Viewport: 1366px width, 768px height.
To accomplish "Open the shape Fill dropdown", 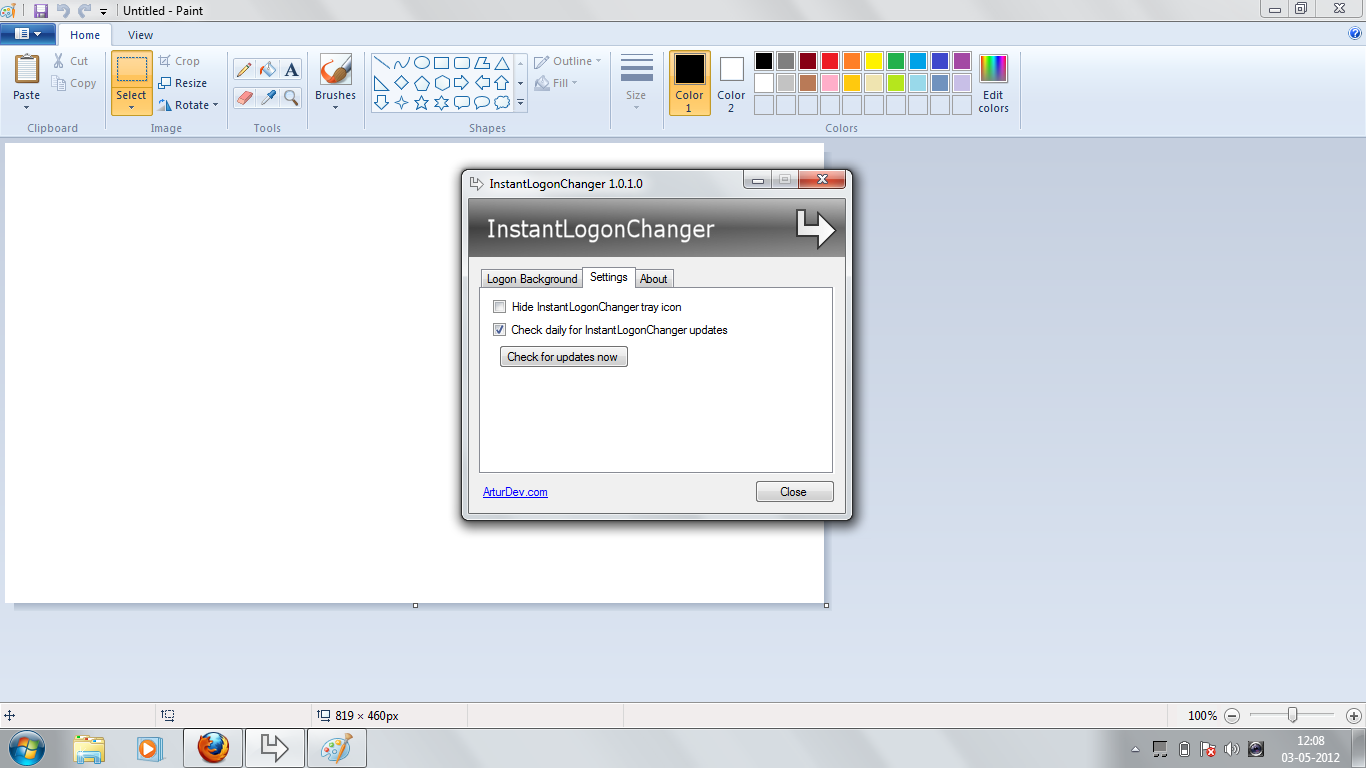I will pyautogui.click(x=557, y=83).
